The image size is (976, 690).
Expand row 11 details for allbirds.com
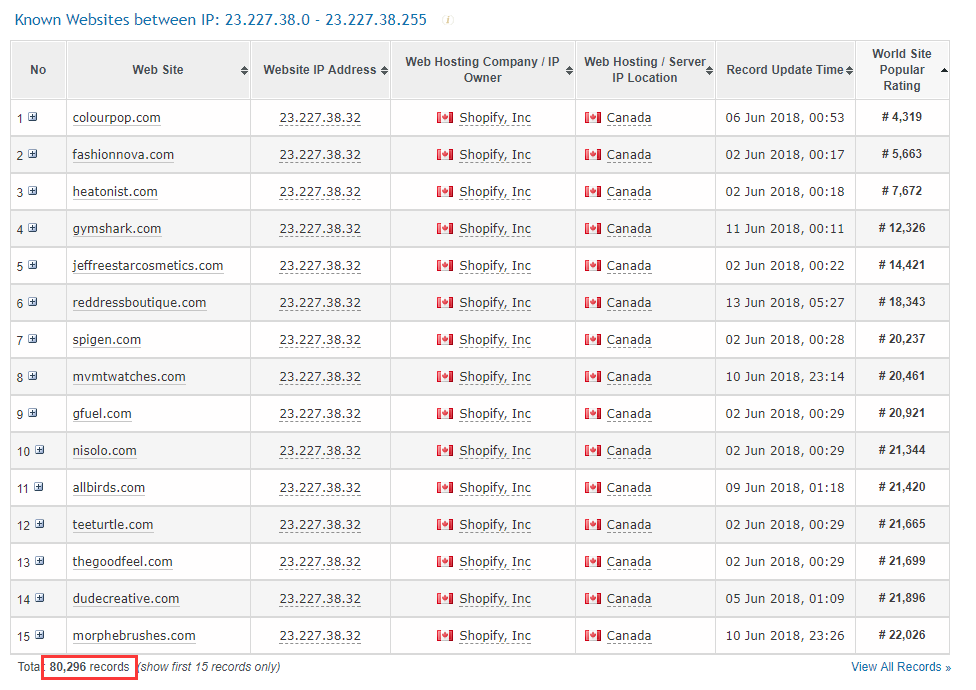click(39, 487)
